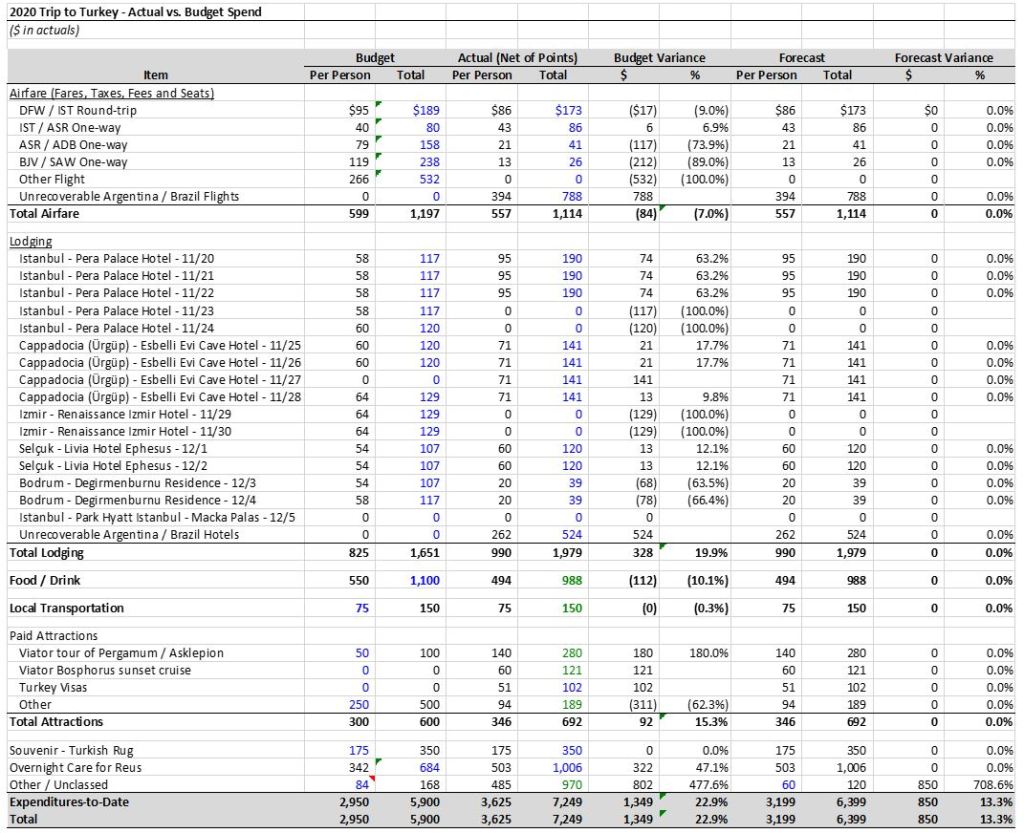Image resolution: width=1024 pixels, height=833 pixels.
Task: Click the red comment indicator on cell 84
Action: point(373,779)
